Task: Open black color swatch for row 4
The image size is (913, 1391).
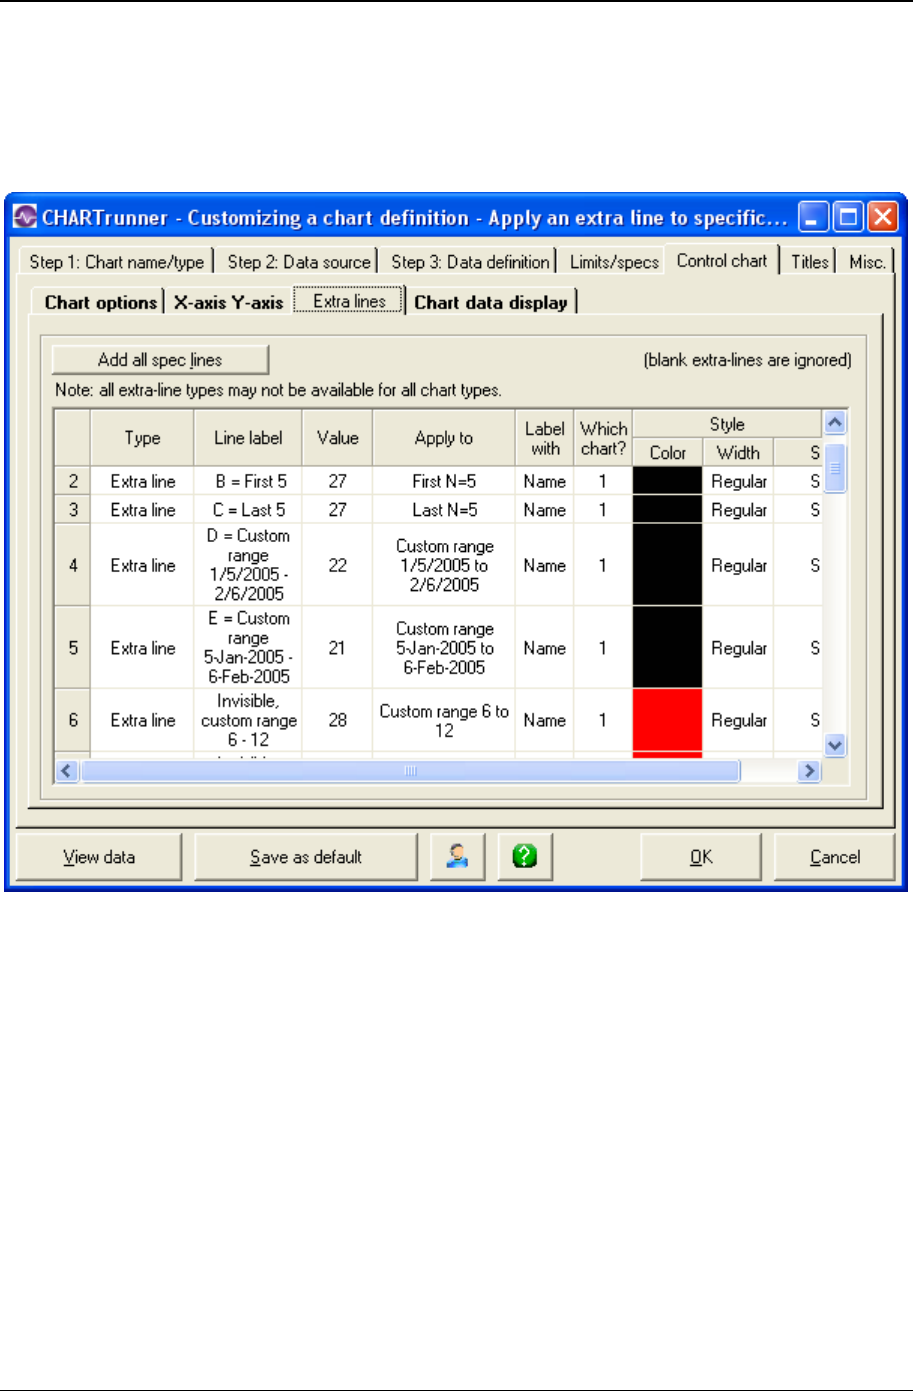Action: pos(667,565)
